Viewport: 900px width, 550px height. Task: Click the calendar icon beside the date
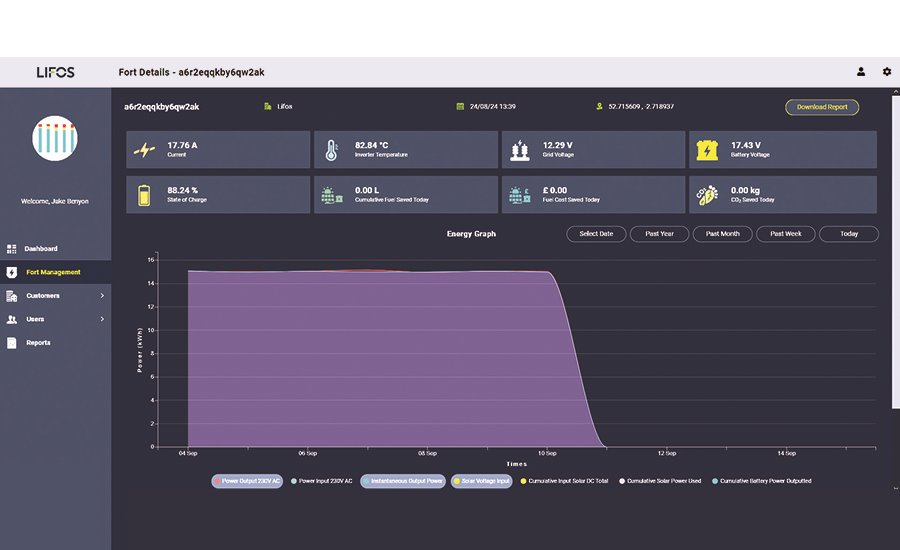pyautogui.click(x=460, y=106)
